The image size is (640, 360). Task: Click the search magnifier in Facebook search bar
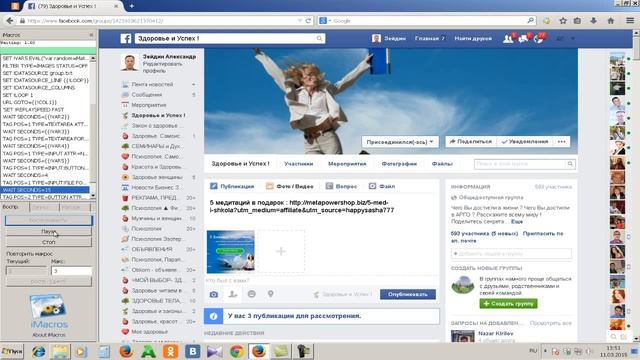tap(320, 38)
